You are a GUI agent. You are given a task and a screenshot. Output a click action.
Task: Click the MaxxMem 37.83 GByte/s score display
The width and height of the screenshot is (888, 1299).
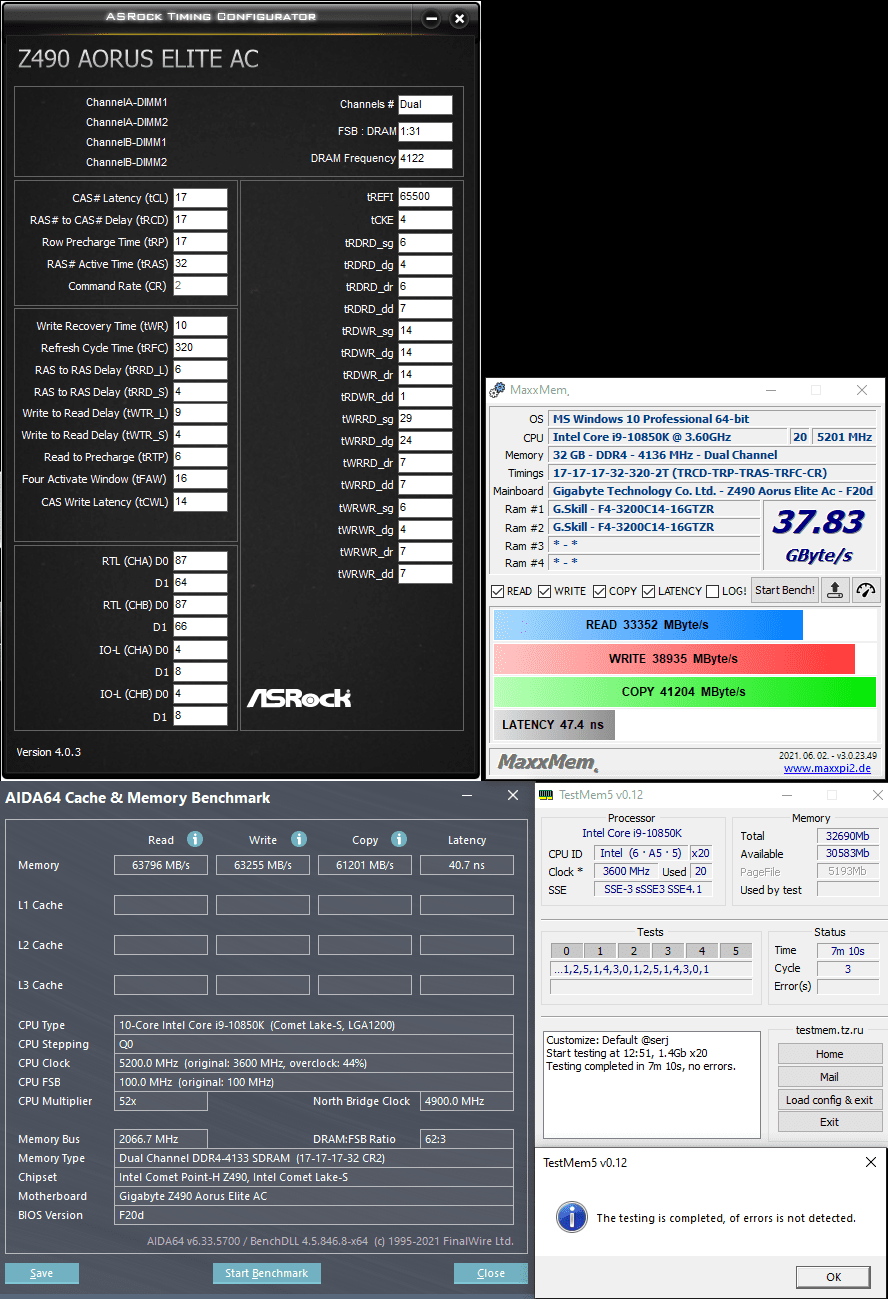tap(820, 537)
